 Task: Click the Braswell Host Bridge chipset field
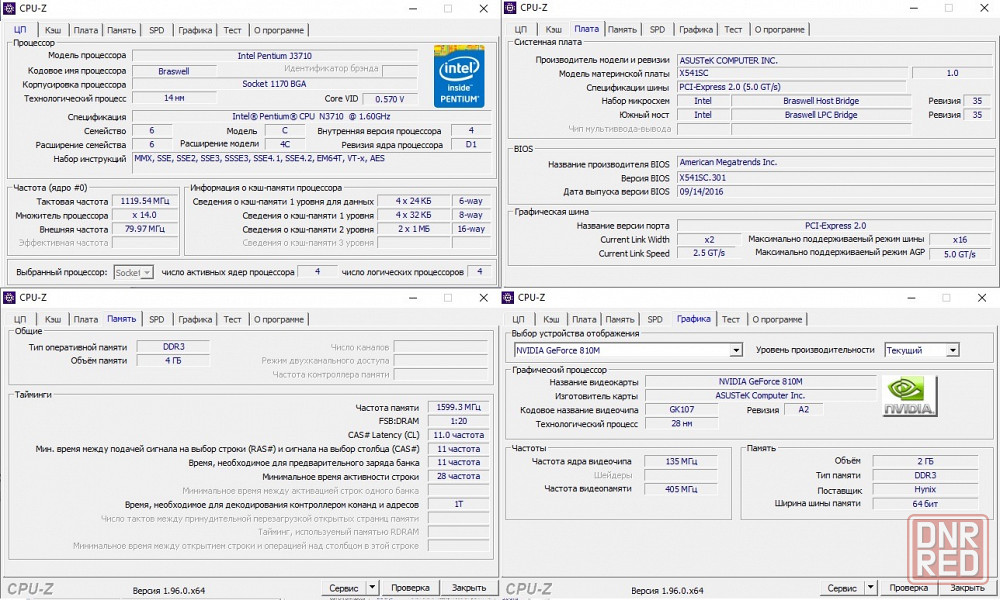coord(821,101)
